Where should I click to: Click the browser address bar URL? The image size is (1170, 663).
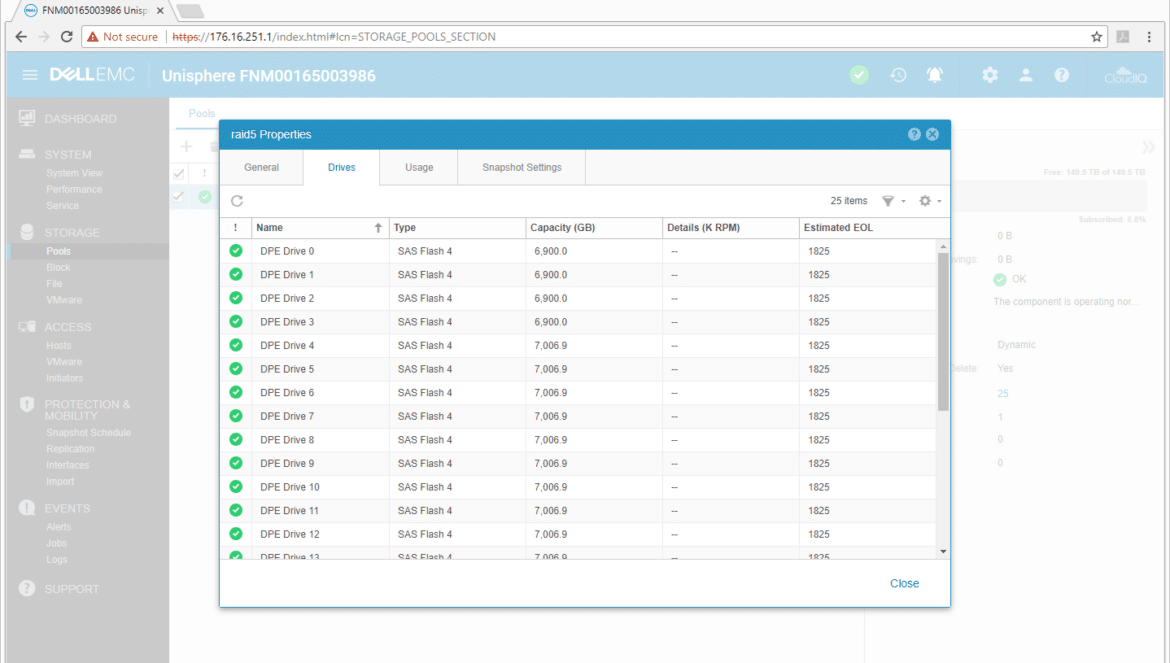(x=334, y=37)
